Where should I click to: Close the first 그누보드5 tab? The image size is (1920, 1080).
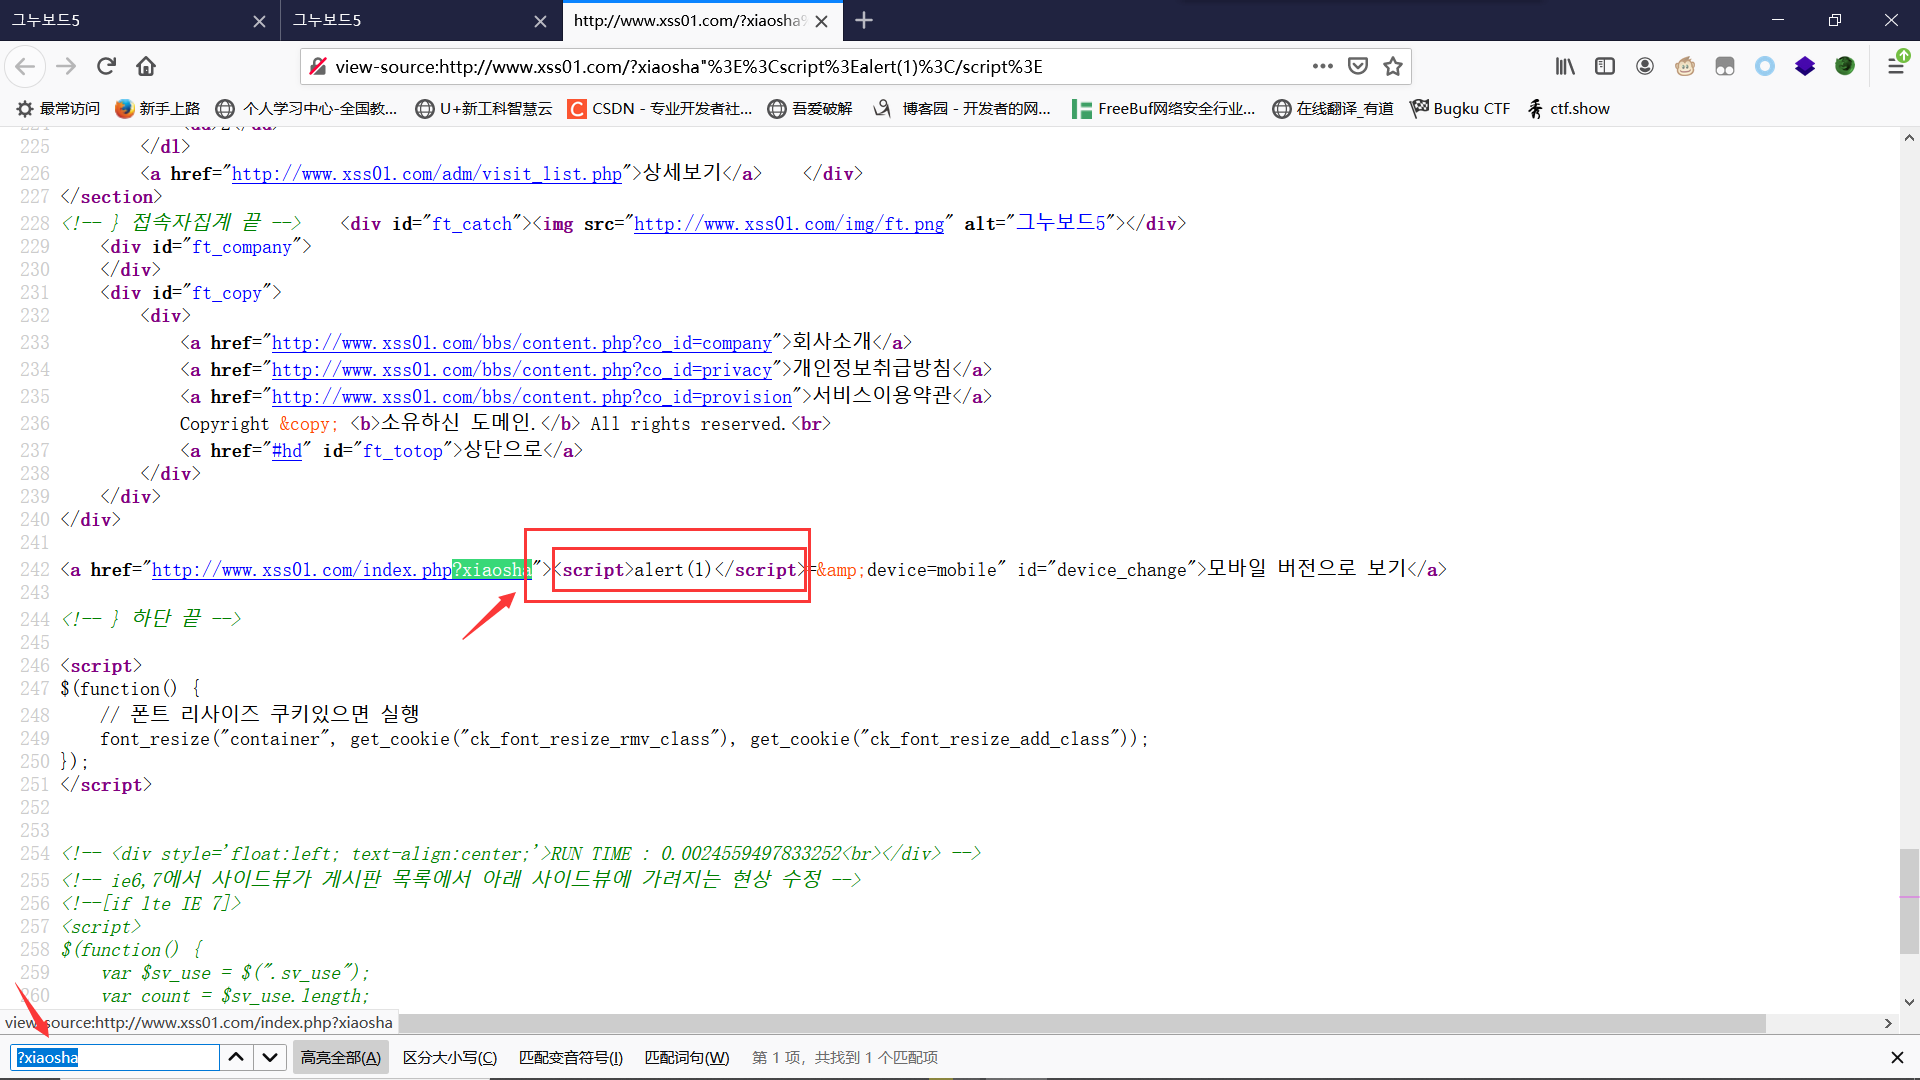259,21
